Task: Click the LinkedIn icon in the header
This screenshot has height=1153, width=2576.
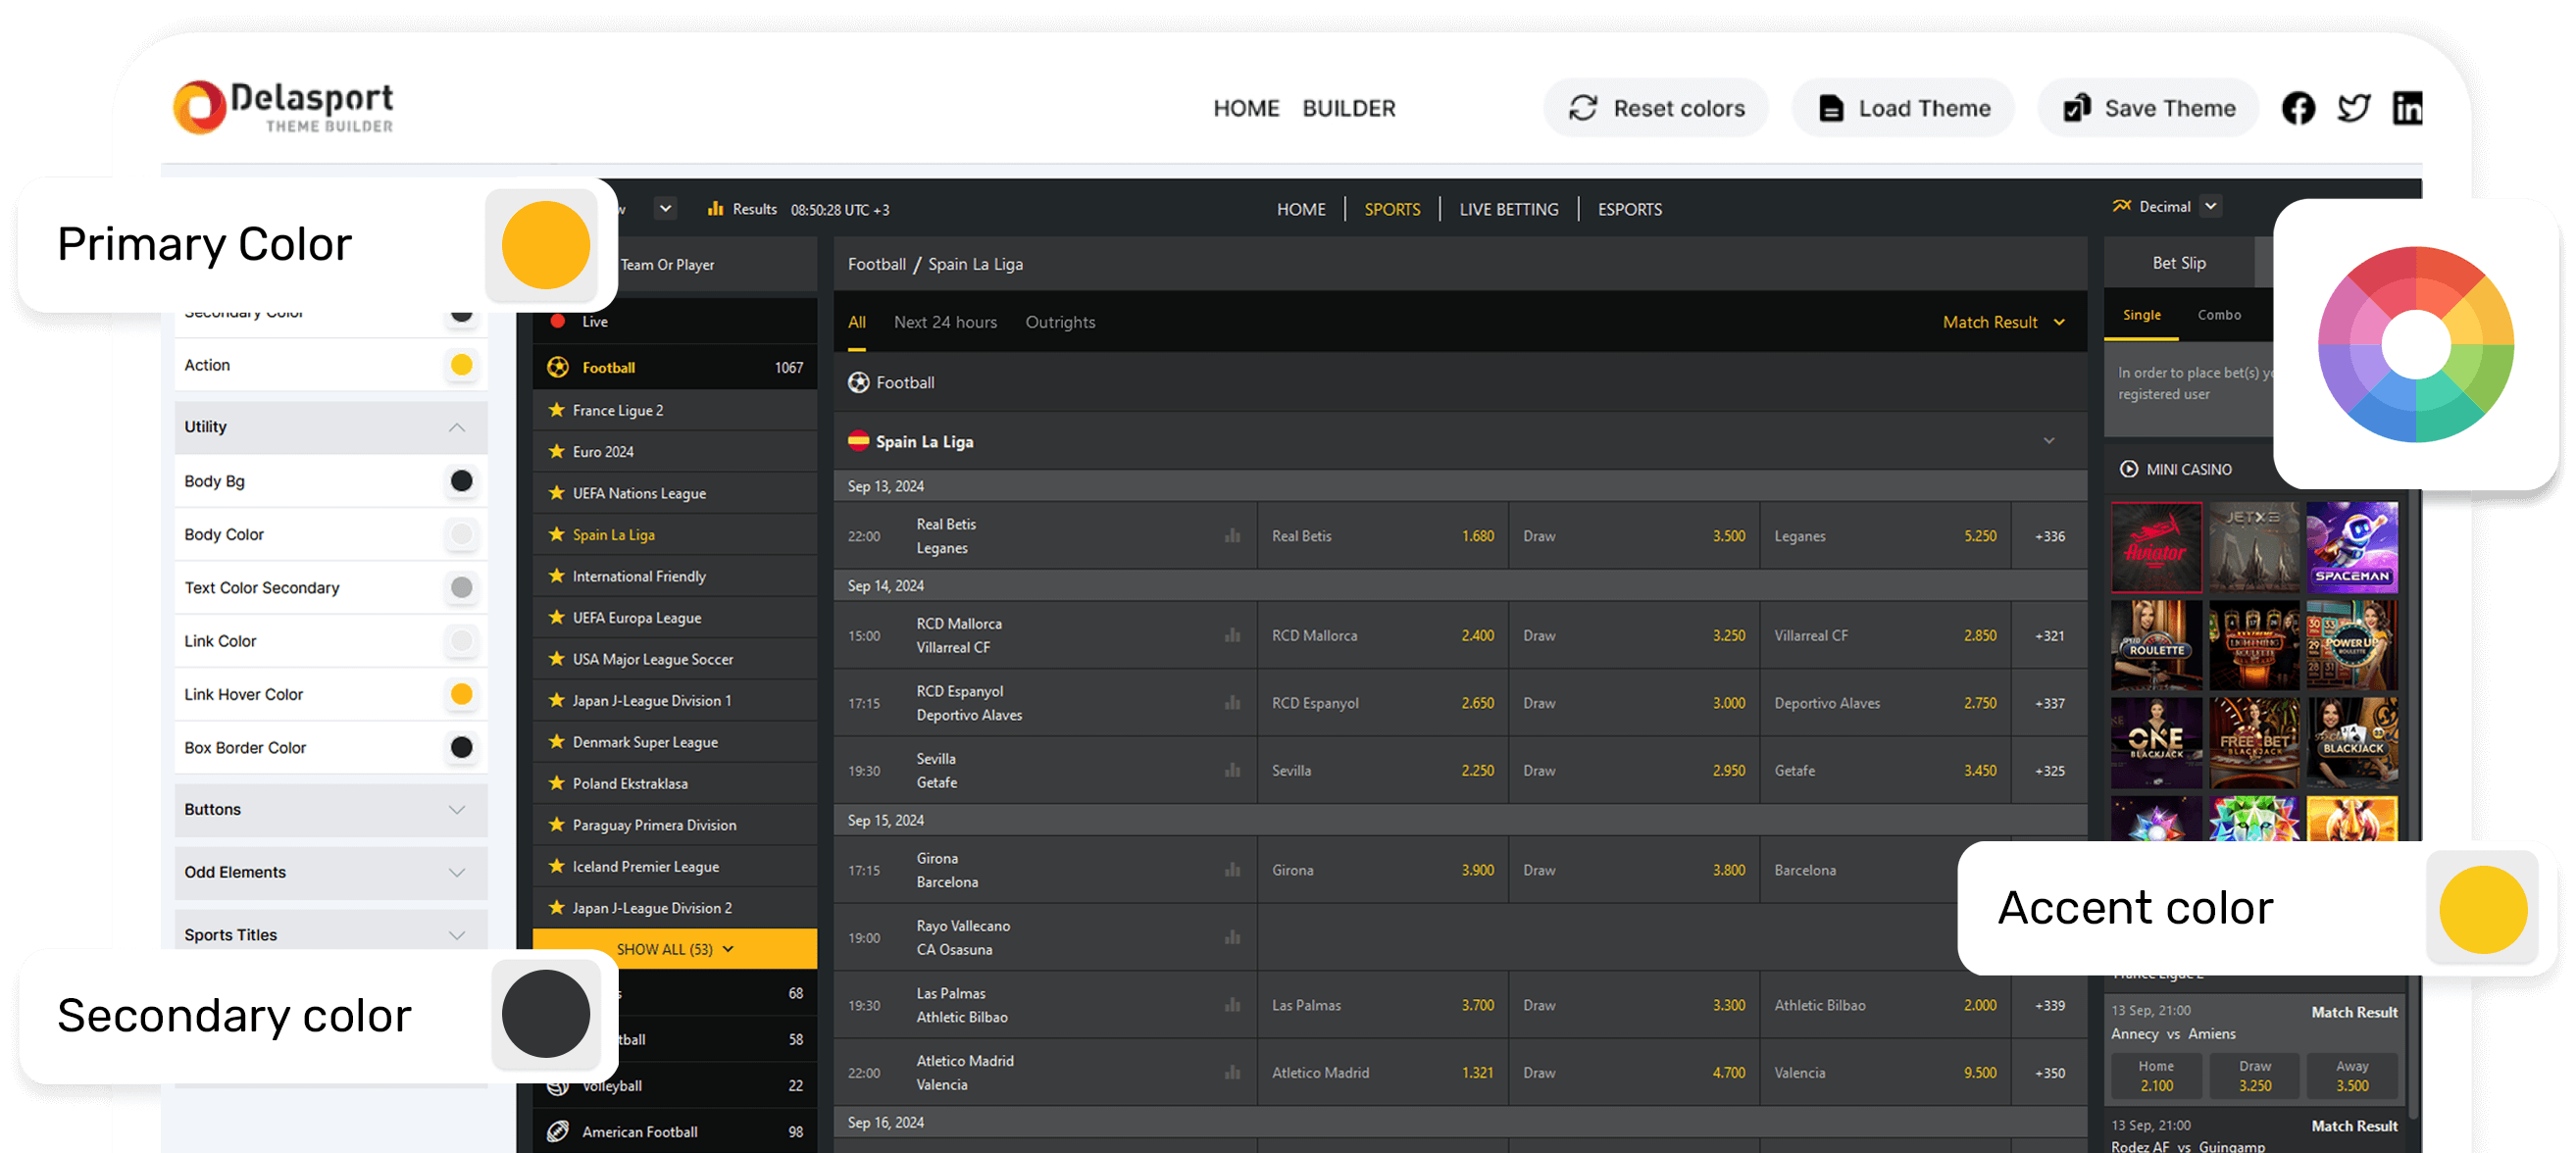Action: pyautogui.click(x=2408, y=108)
